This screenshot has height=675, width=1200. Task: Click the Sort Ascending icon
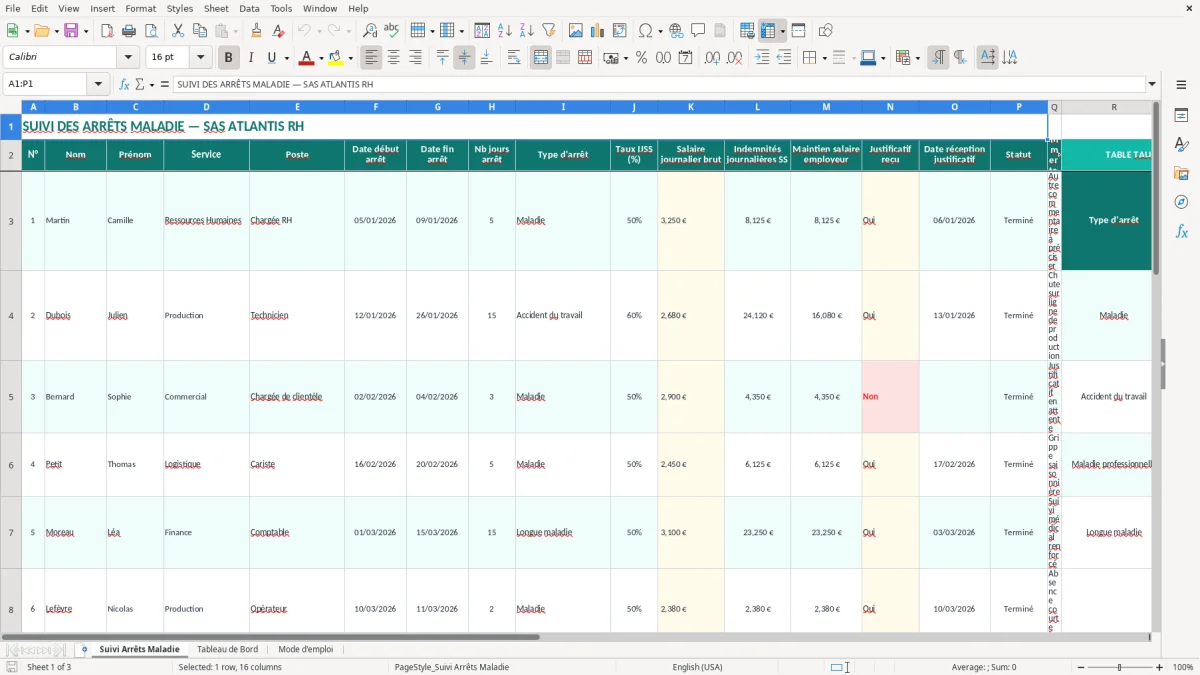(x=504, y=31)
